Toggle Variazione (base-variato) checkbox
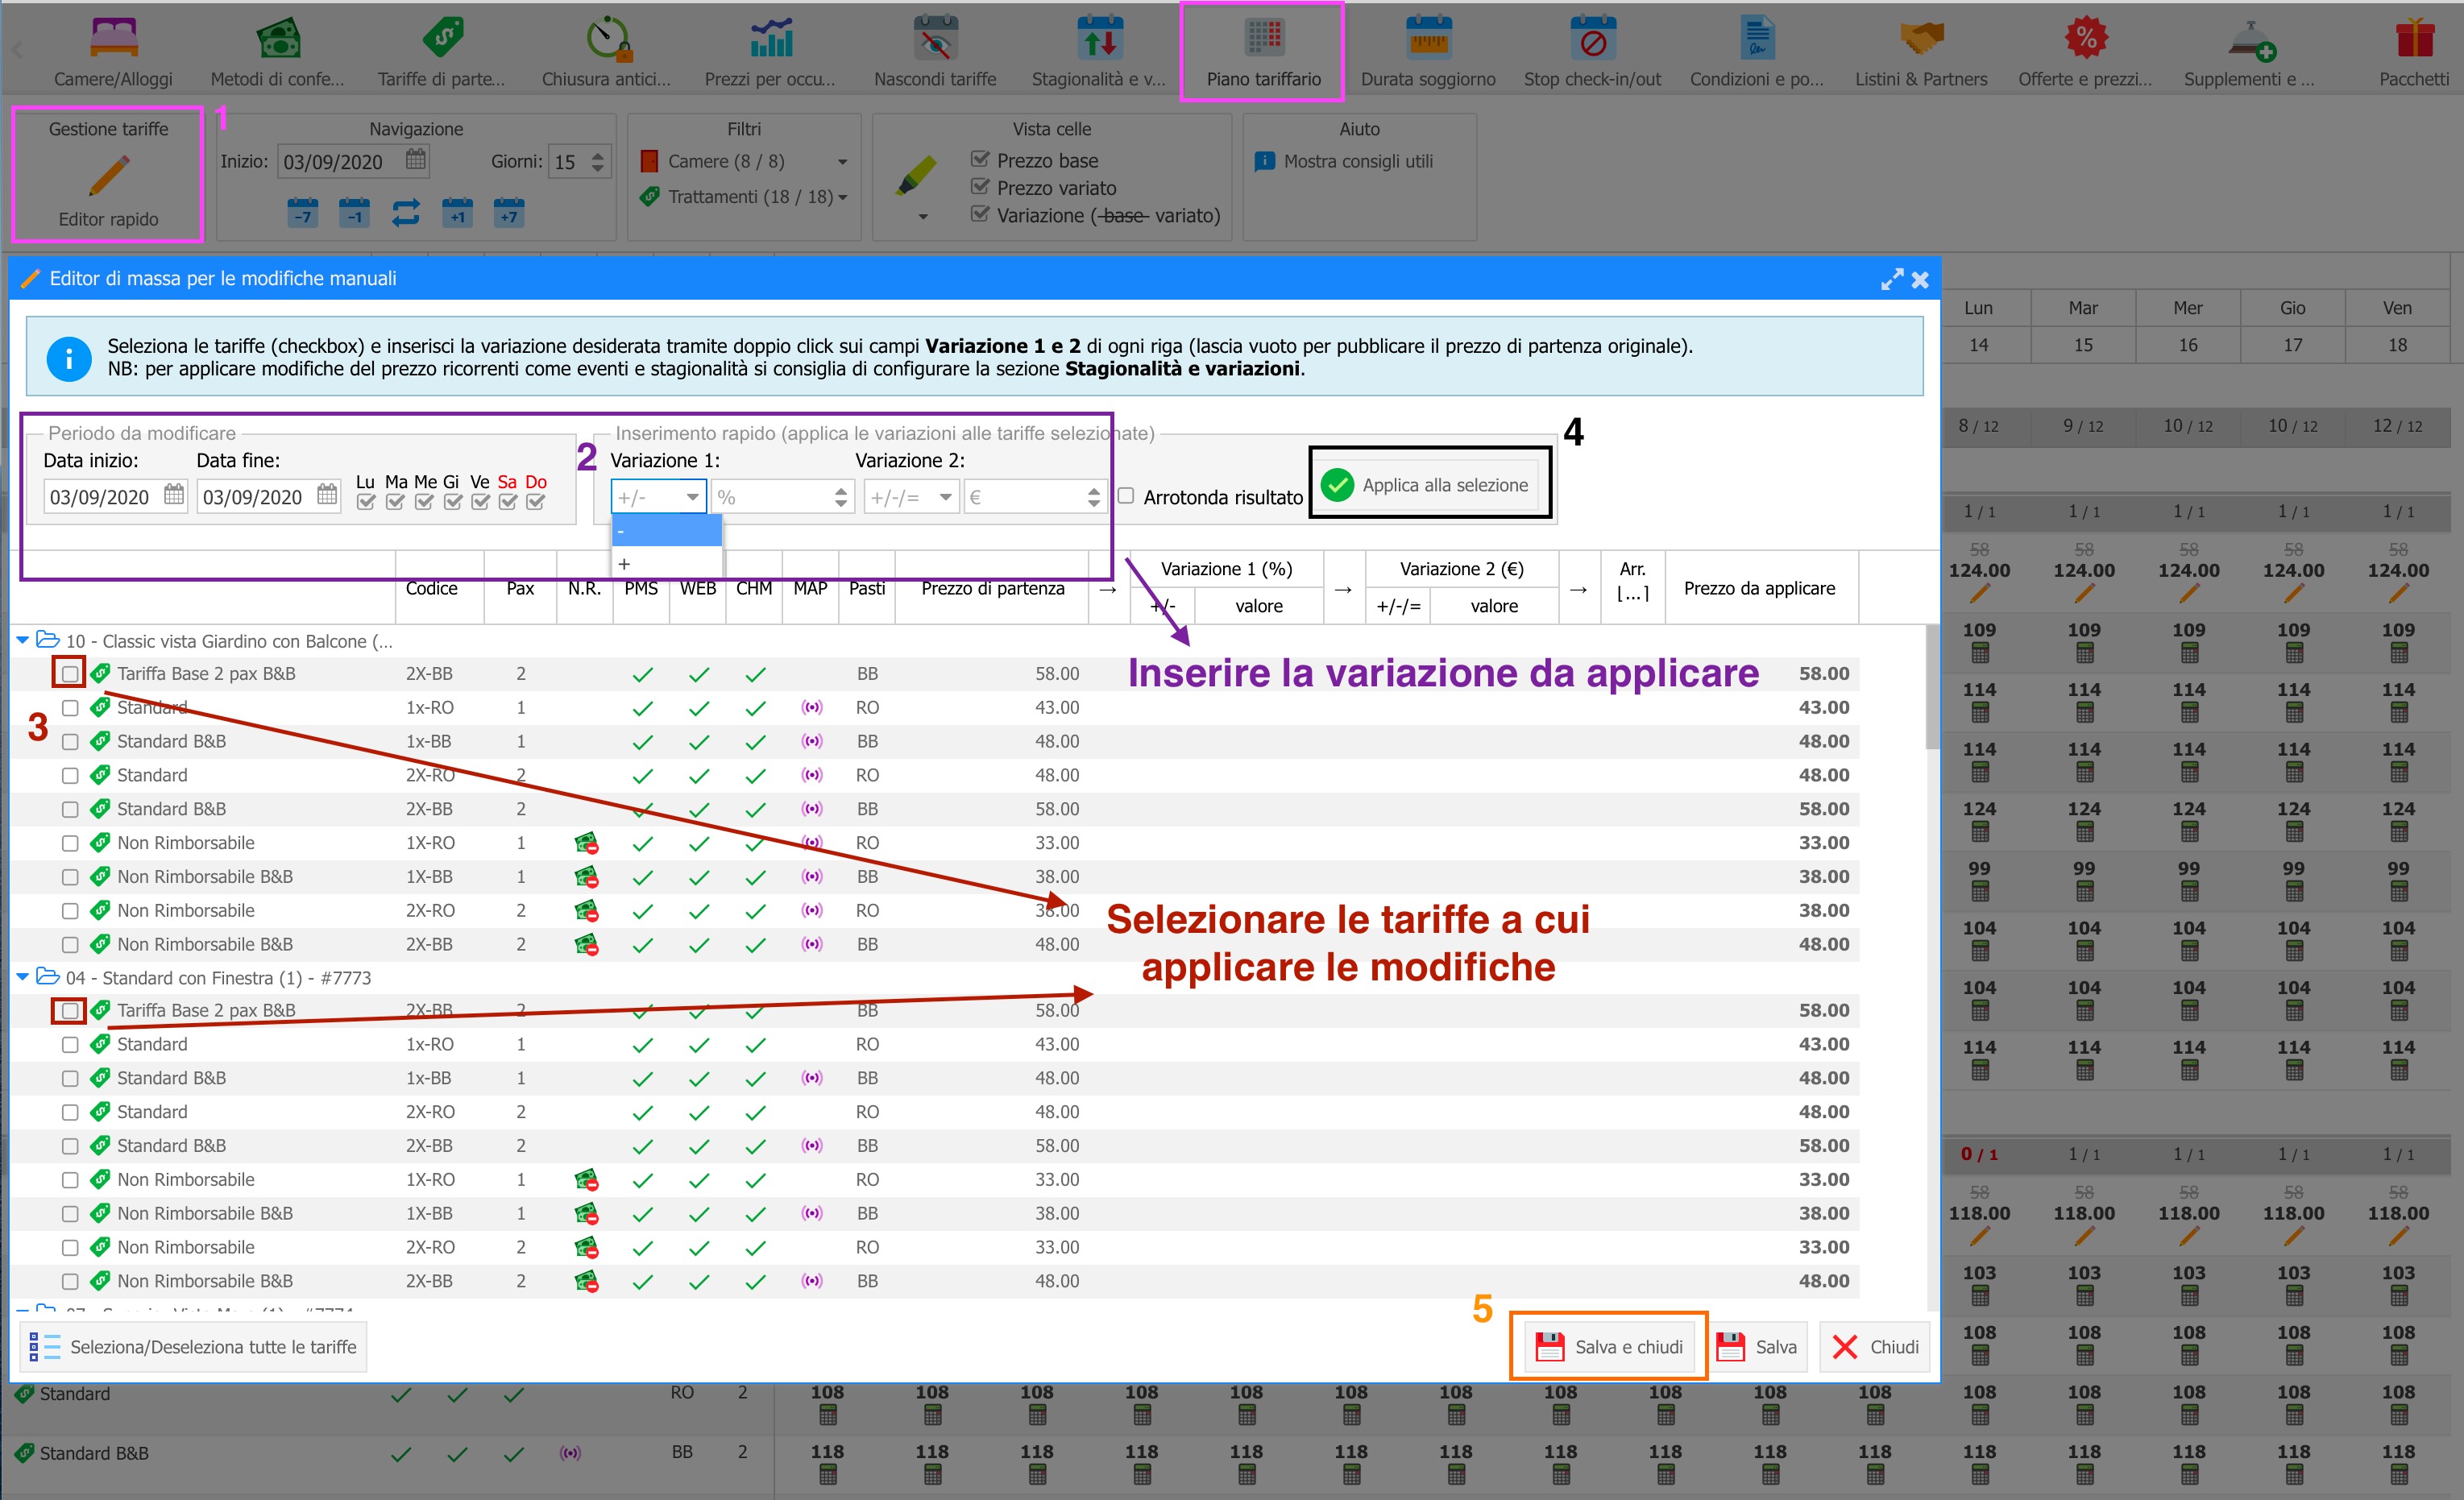The height and width of the screenshot is (1500, 2464). pos(980,214)
